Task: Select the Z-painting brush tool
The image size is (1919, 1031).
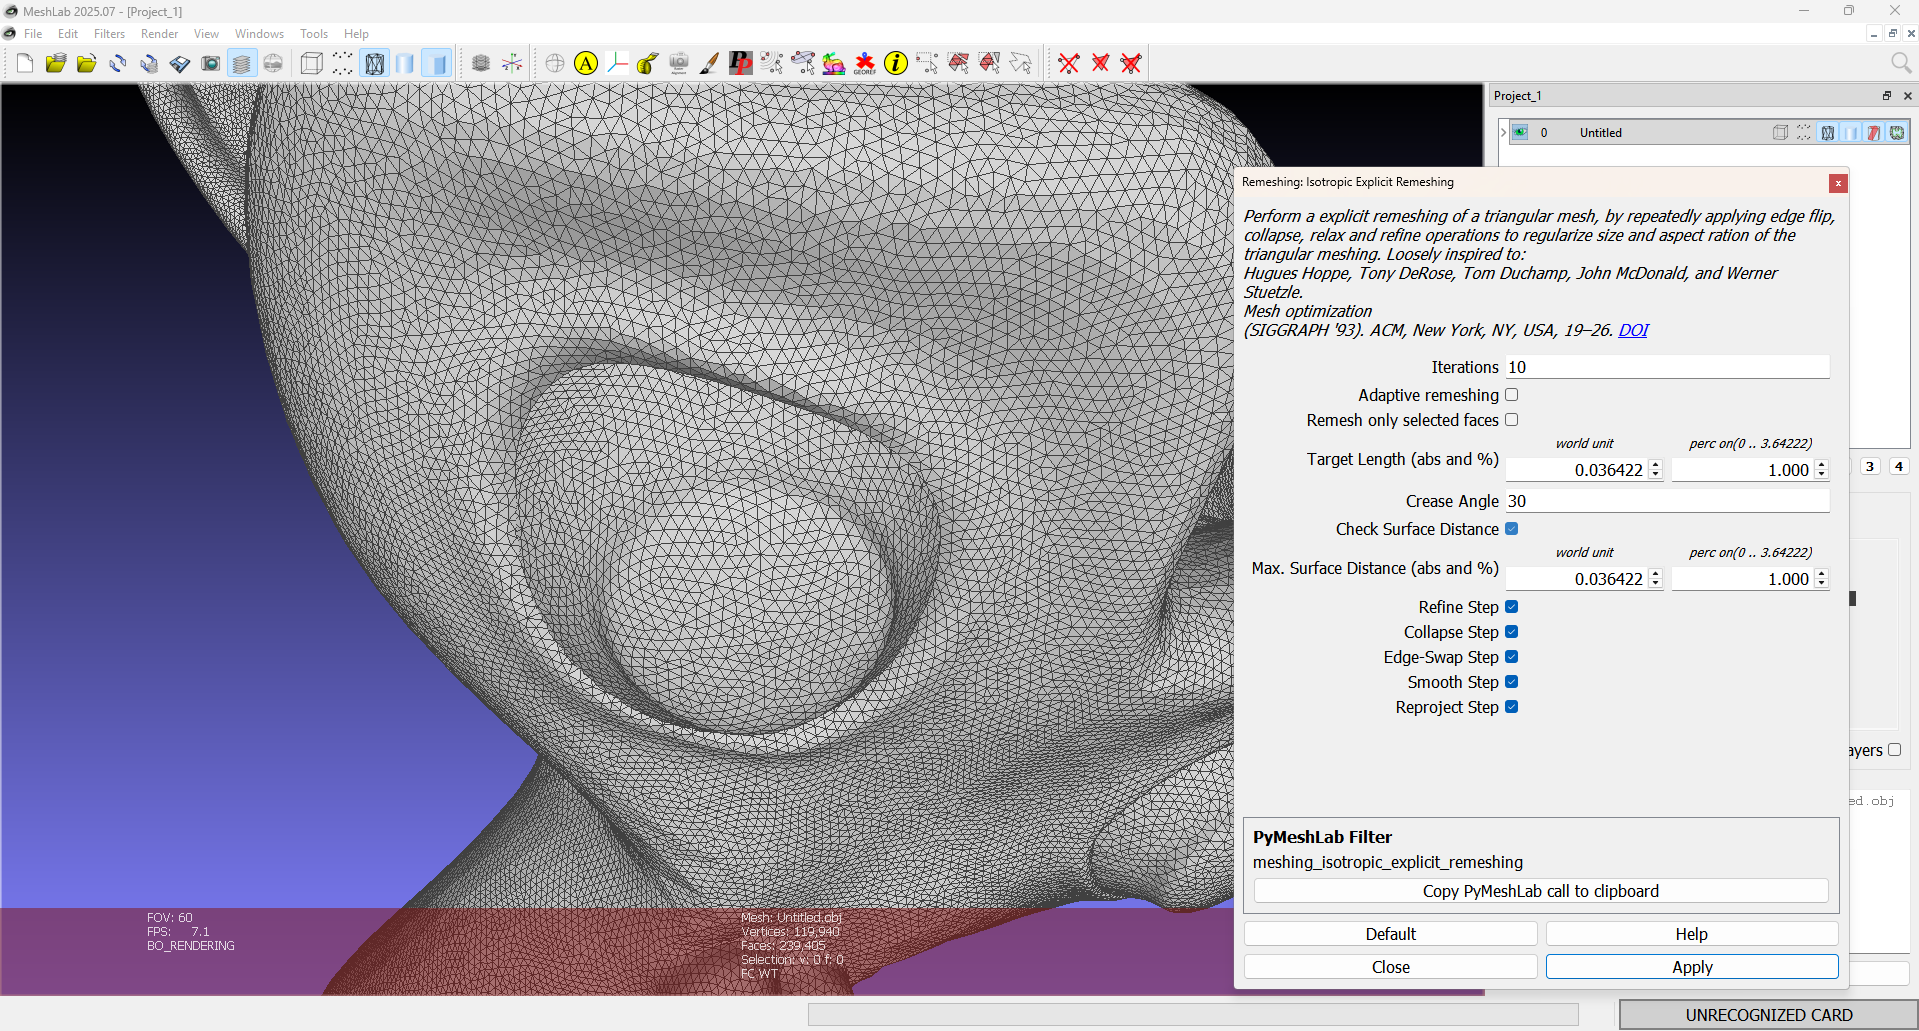Action: (x=709, y=64)
